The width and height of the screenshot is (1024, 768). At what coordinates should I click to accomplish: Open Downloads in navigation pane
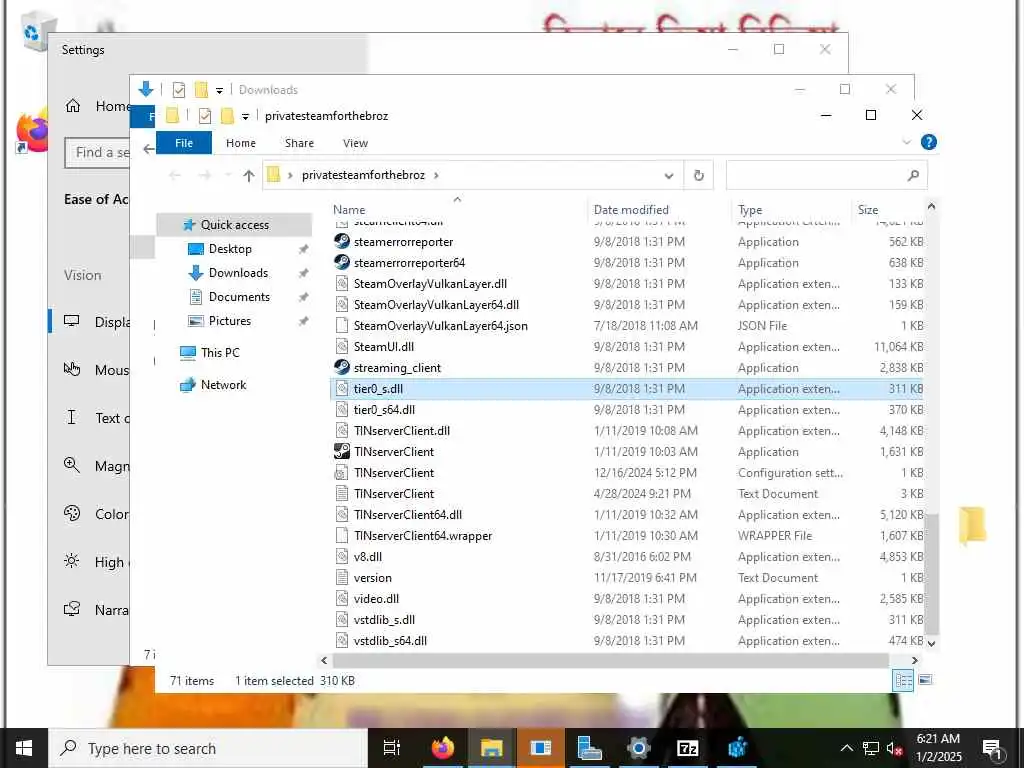238,273
